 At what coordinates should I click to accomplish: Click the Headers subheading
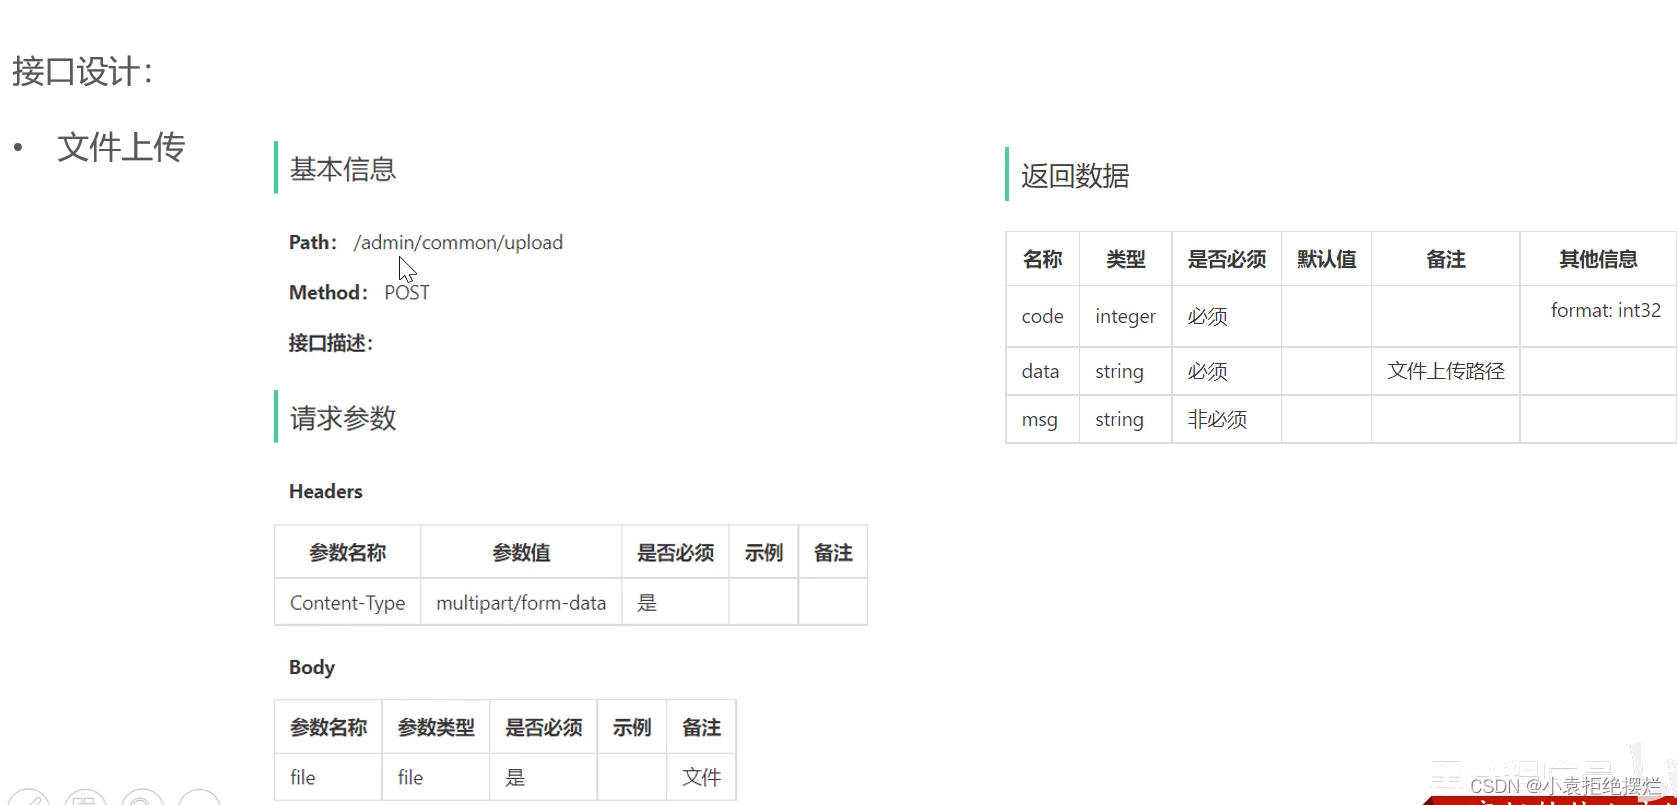pyautogui.click(x=326, y=491)
